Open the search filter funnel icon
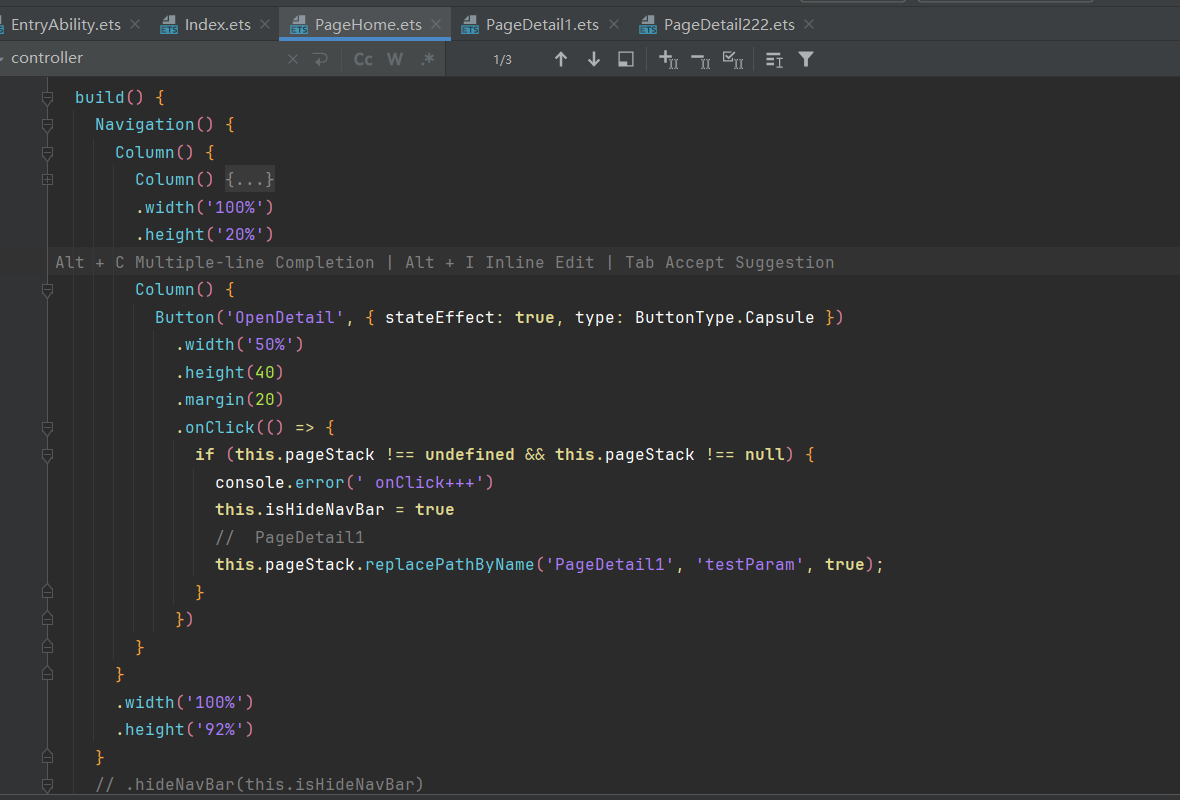1180x800 pixels. click(x=806, y=60)
